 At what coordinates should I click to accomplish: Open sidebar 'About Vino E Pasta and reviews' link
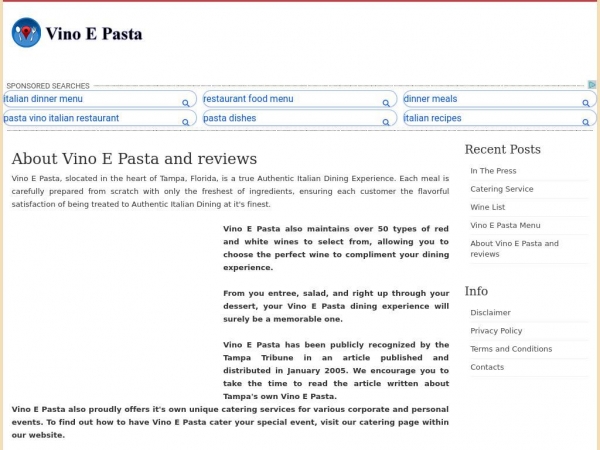coord(514,249)
